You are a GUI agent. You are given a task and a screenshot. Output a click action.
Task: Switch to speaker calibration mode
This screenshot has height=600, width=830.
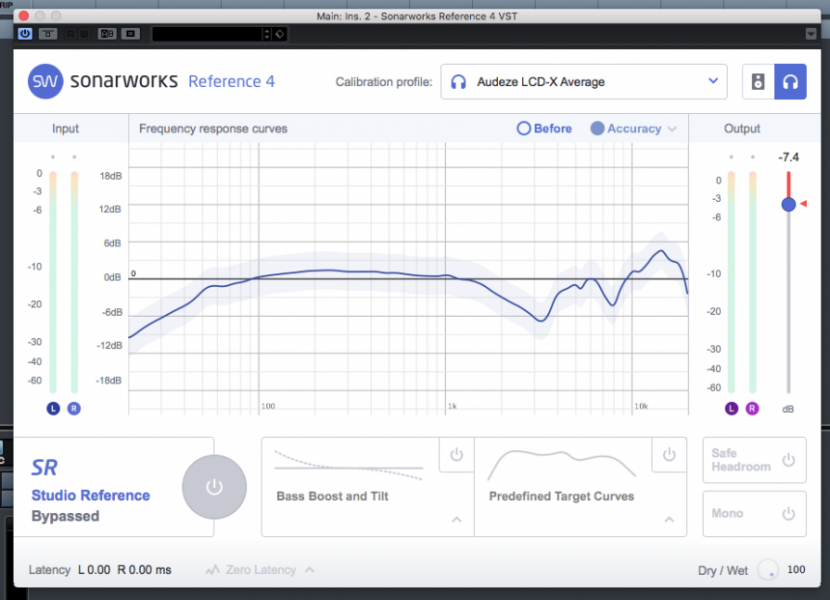tap(758, 82)
